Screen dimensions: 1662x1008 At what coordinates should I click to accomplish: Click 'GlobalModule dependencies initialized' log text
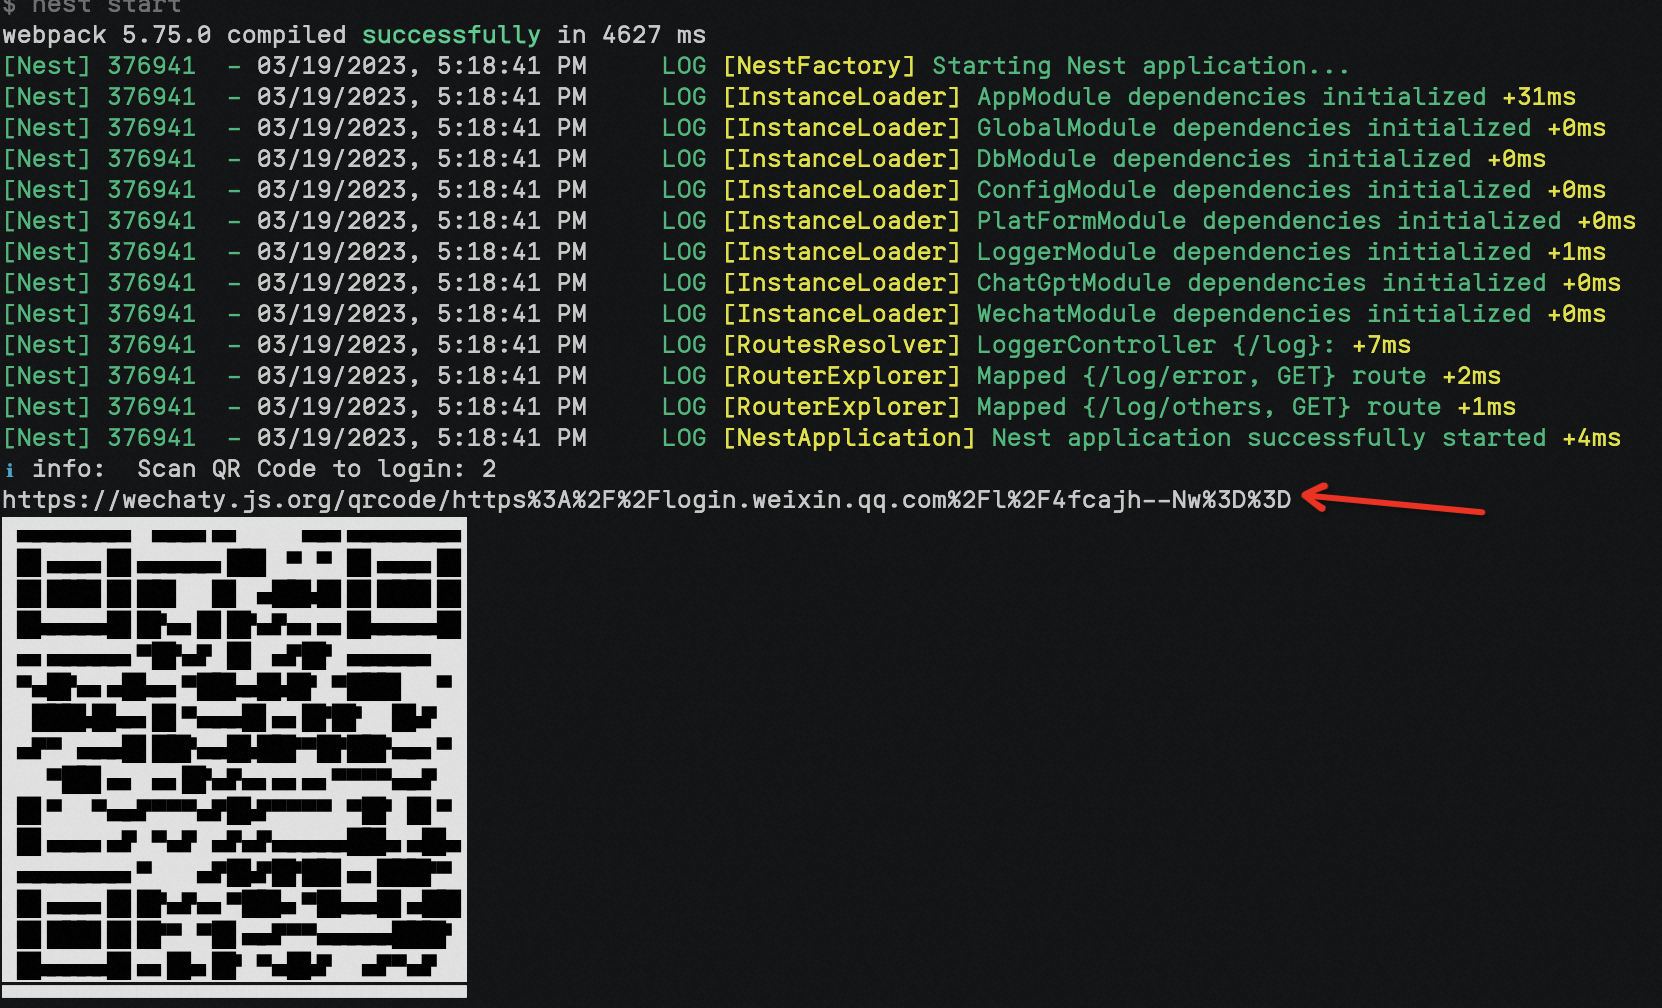tap(1254, 128)
